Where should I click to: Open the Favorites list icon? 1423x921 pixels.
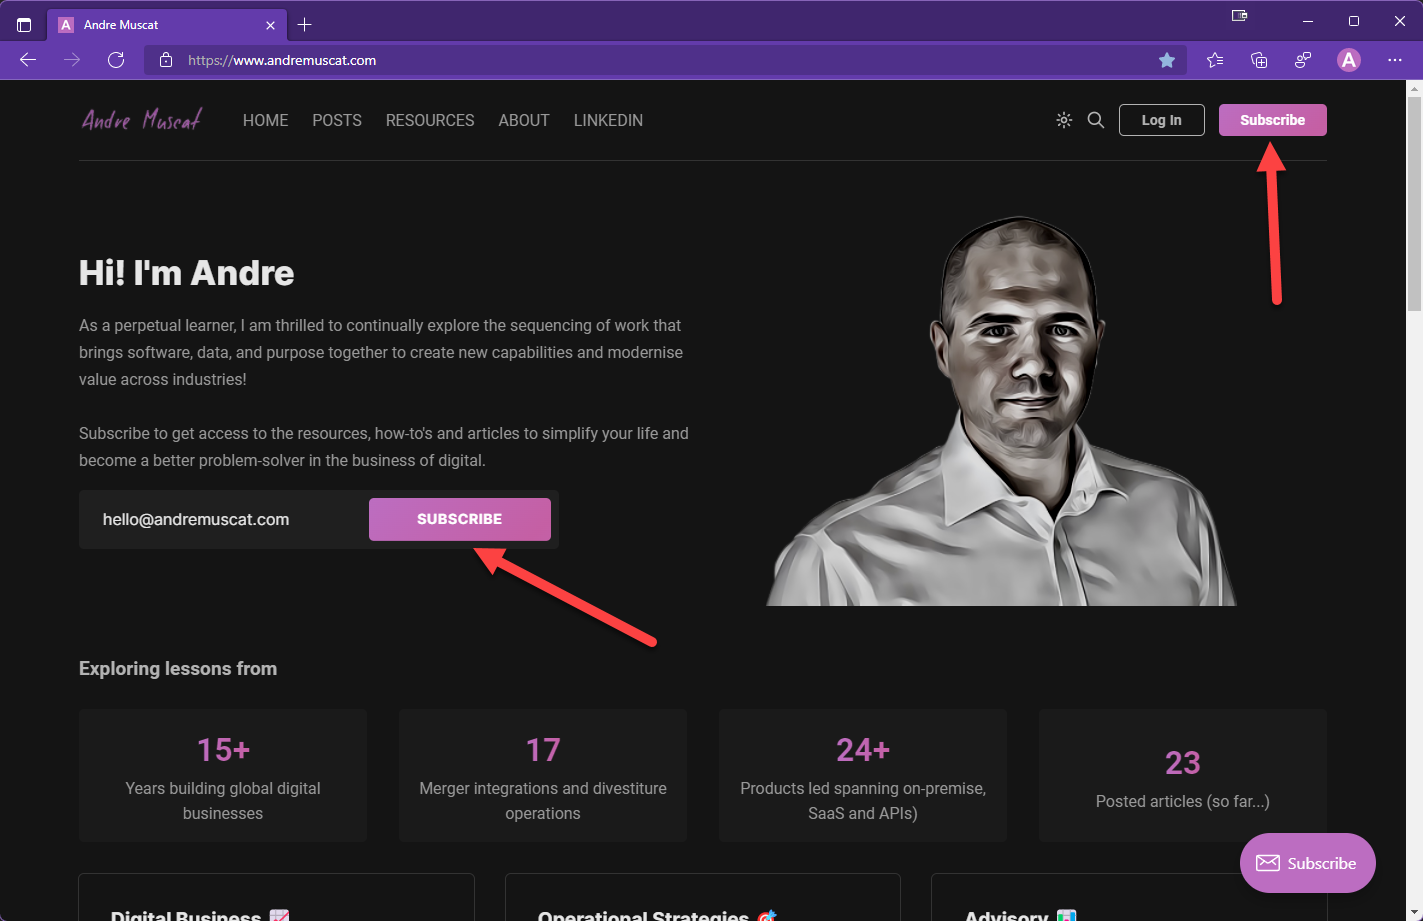point(1214,60)
